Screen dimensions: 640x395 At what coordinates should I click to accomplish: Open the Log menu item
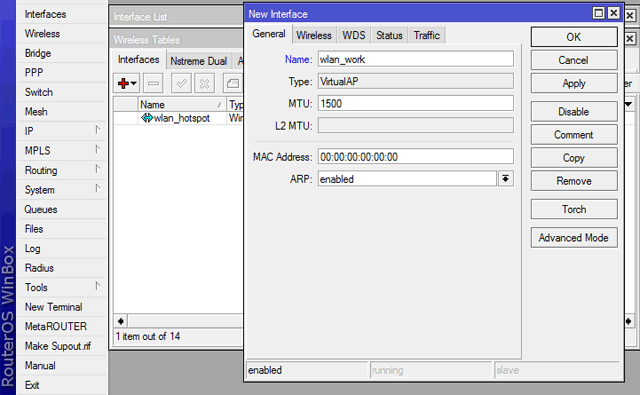click(62, 249)
